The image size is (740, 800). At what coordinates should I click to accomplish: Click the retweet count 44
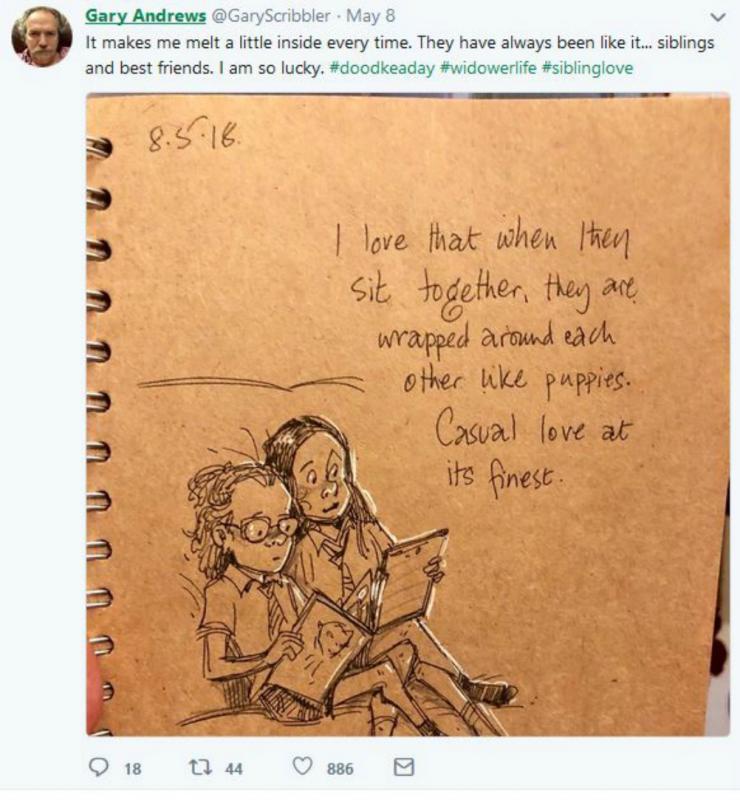tap(234, 769)
